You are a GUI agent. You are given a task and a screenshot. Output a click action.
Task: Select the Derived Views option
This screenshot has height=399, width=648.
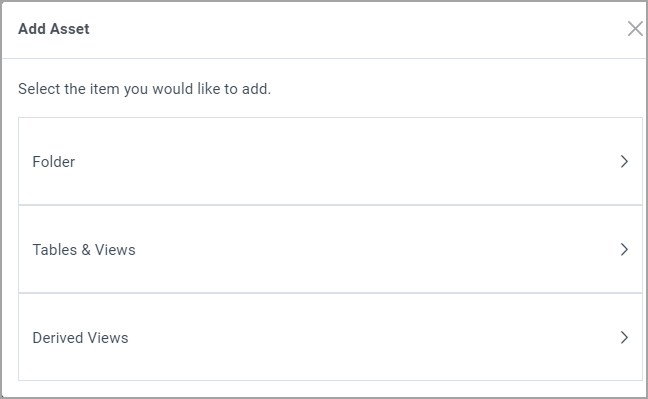(x=330, y=337)
